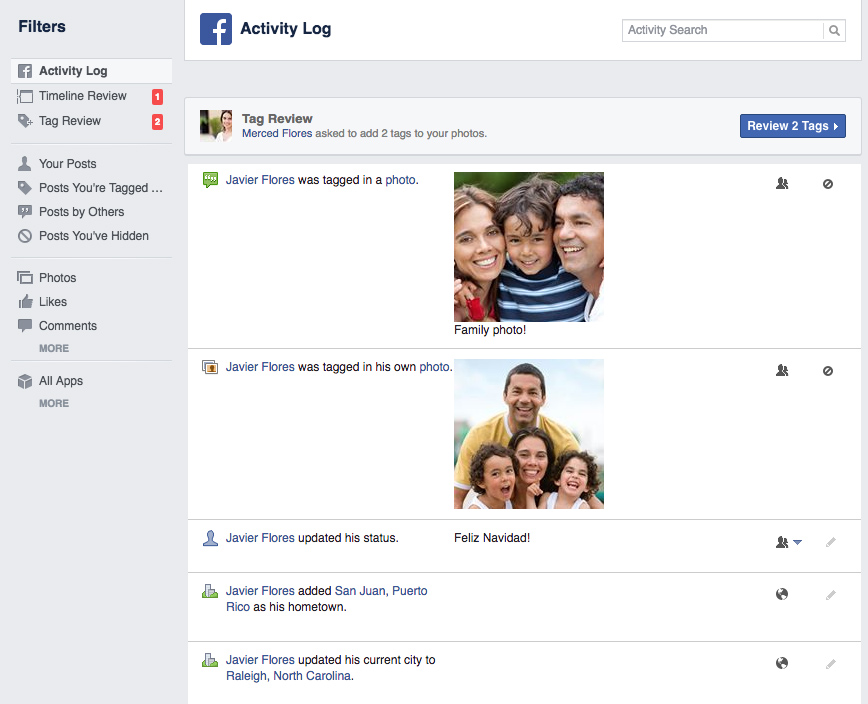Select the Photos filter icon in sidebar

[27, 277]
